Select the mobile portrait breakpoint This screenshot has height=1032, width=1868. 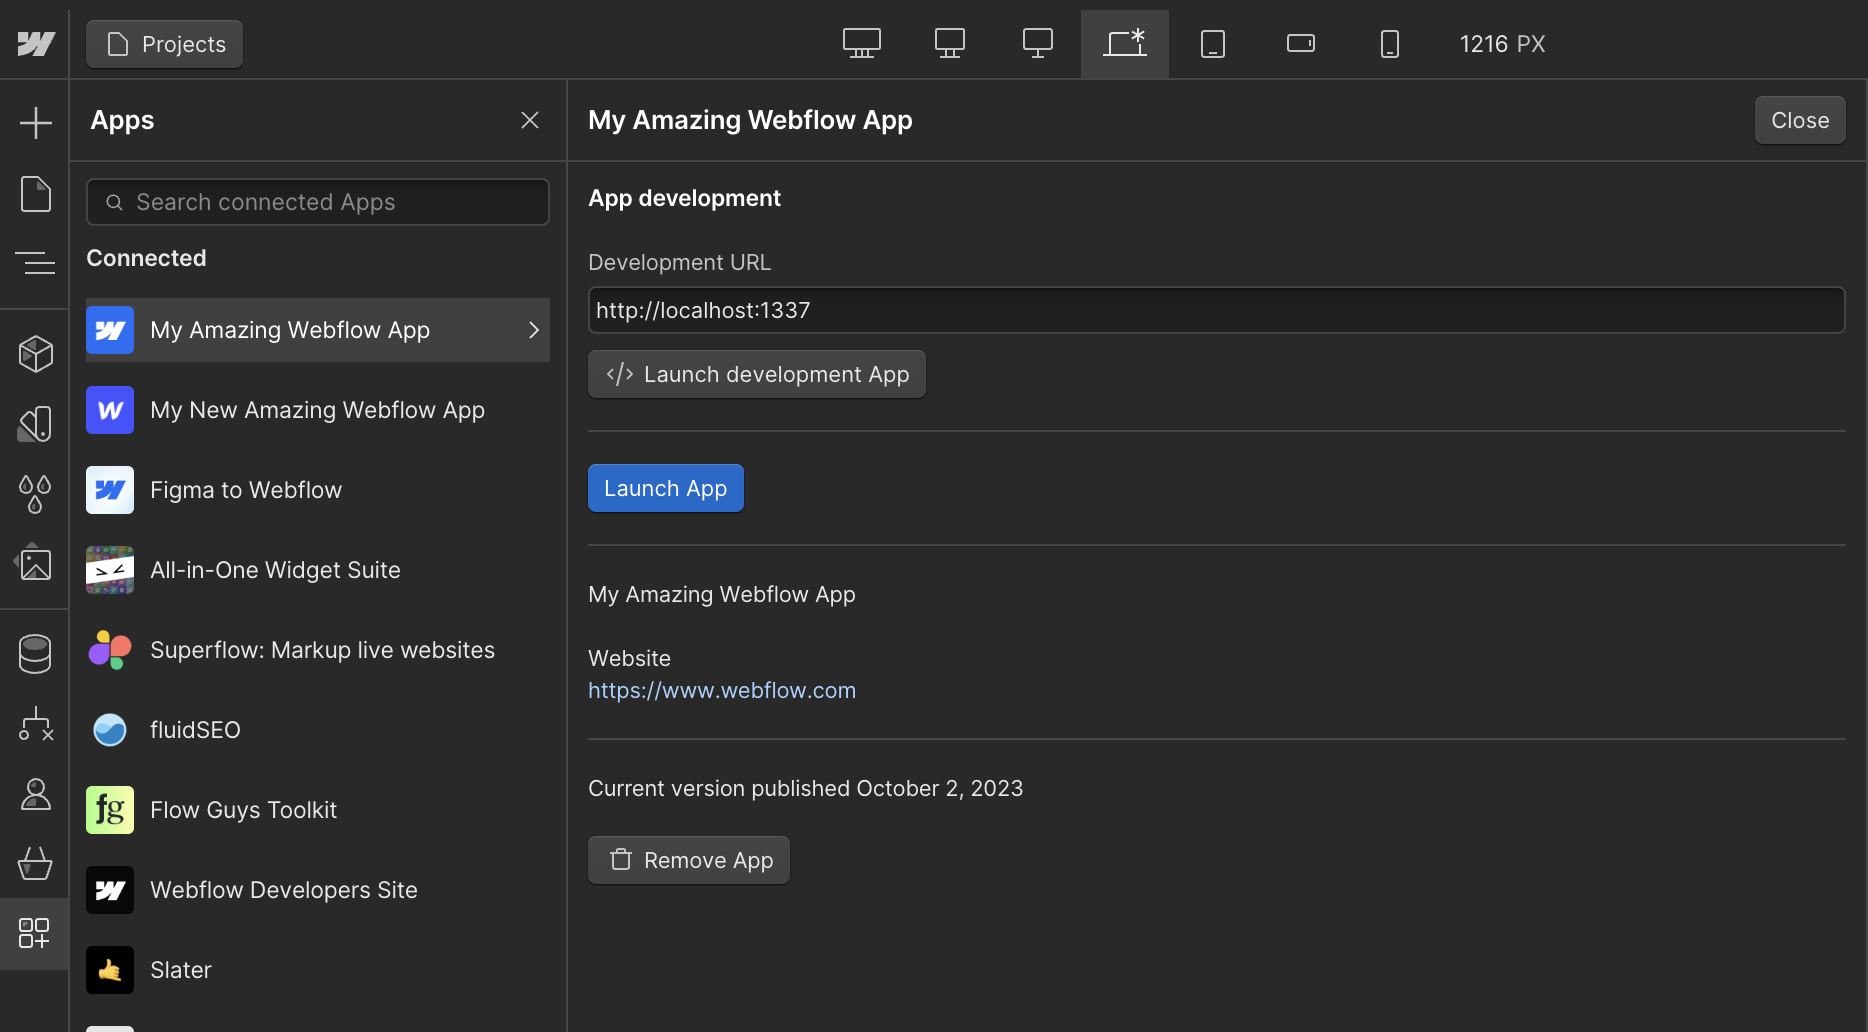tap(1389, 44)
